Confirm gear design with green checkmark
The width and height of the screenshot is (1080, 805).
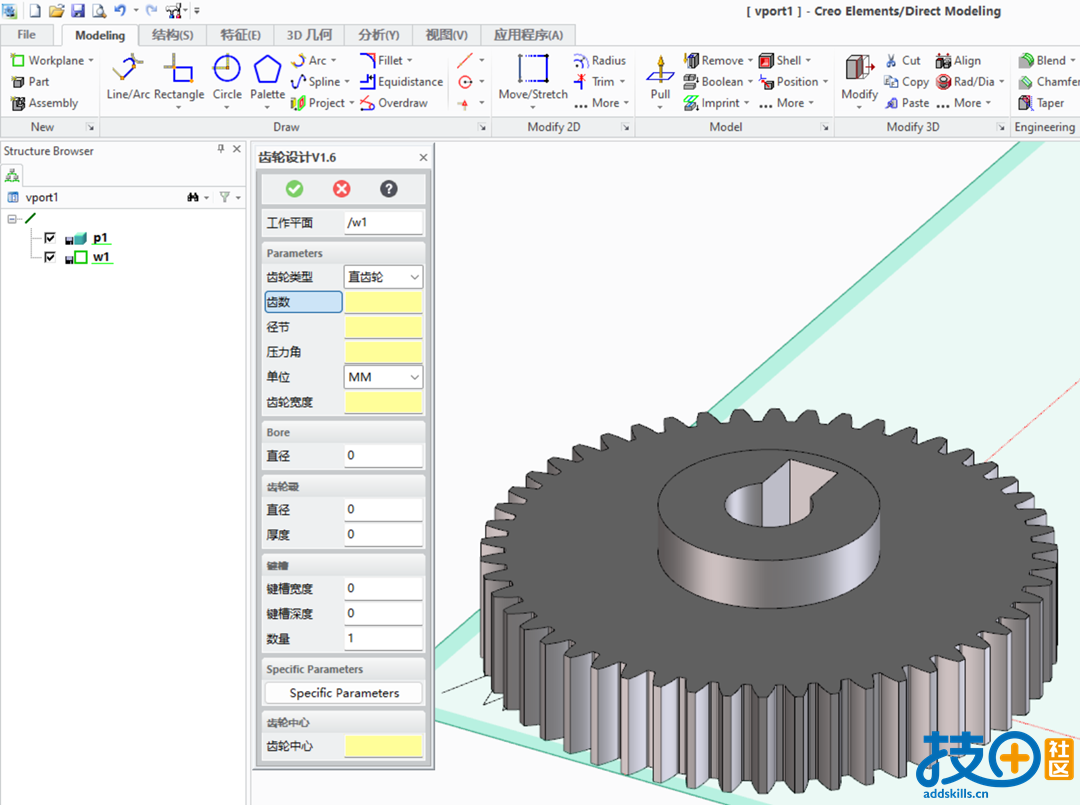tap(294, 189)
